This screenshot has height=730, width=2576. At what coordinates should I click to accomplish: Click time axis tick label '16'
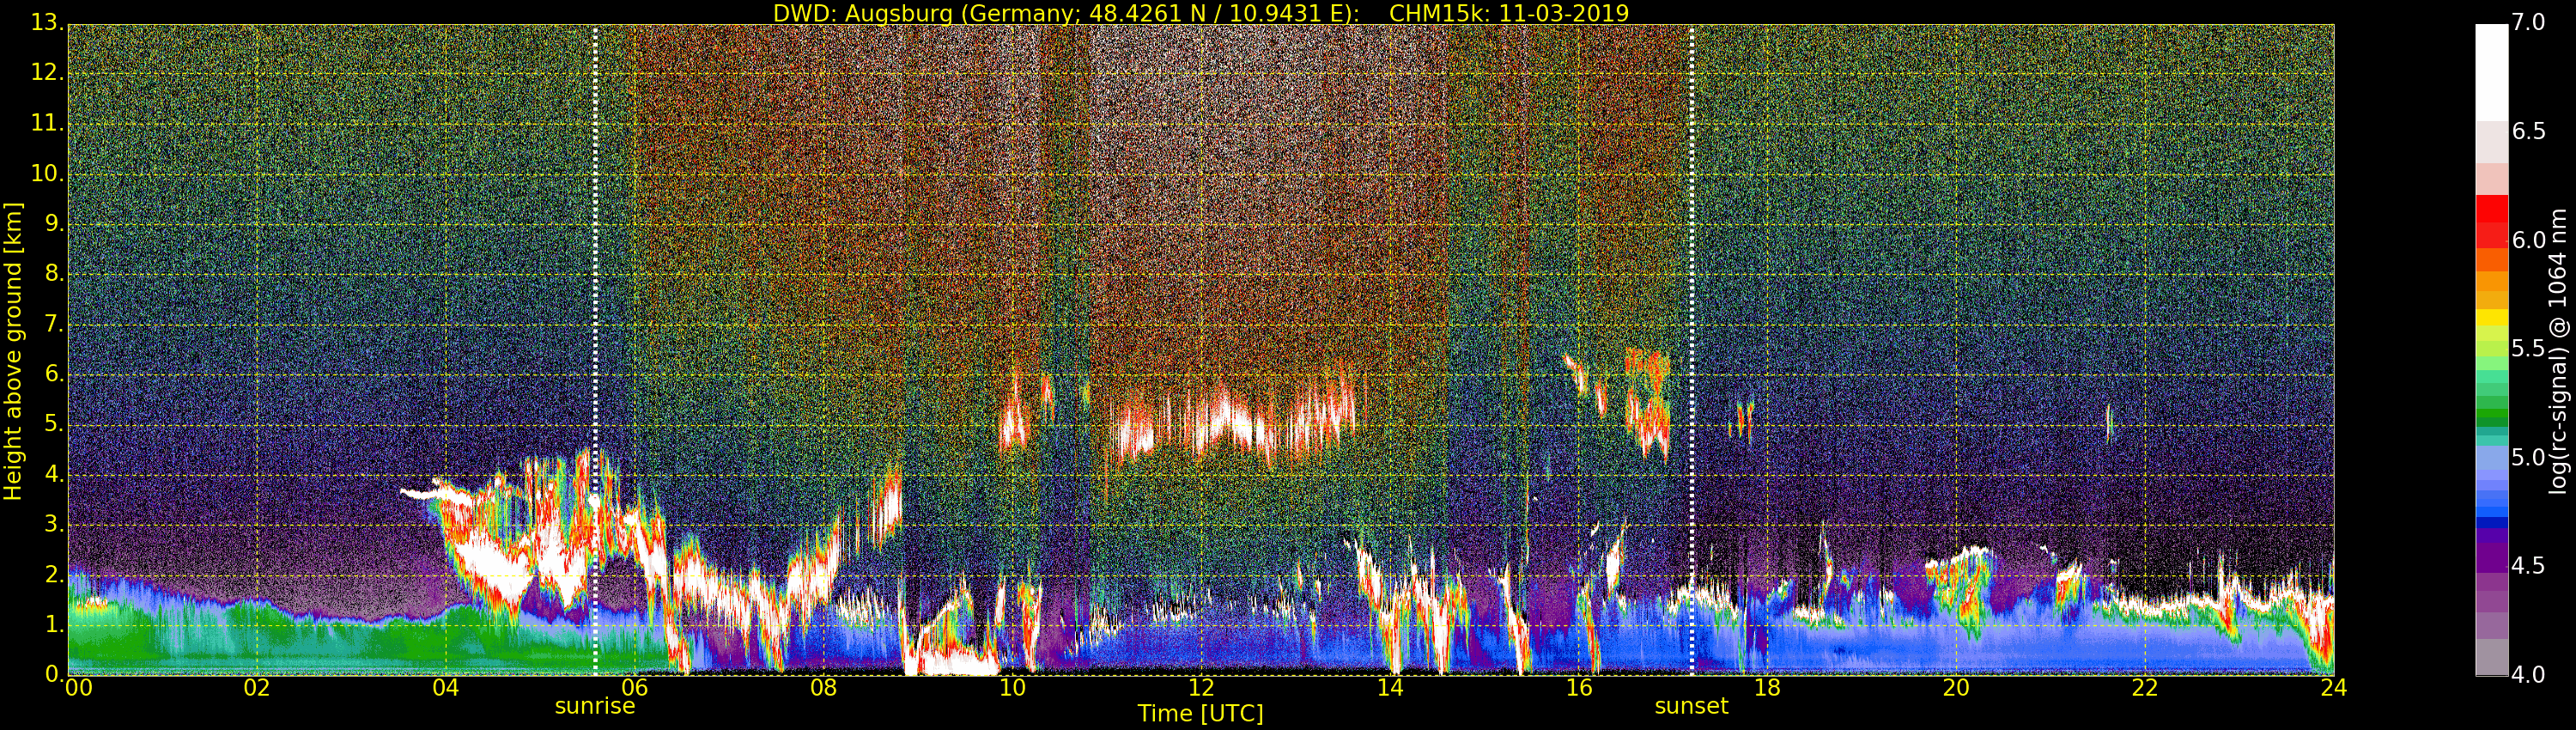tap(1578, 688)
